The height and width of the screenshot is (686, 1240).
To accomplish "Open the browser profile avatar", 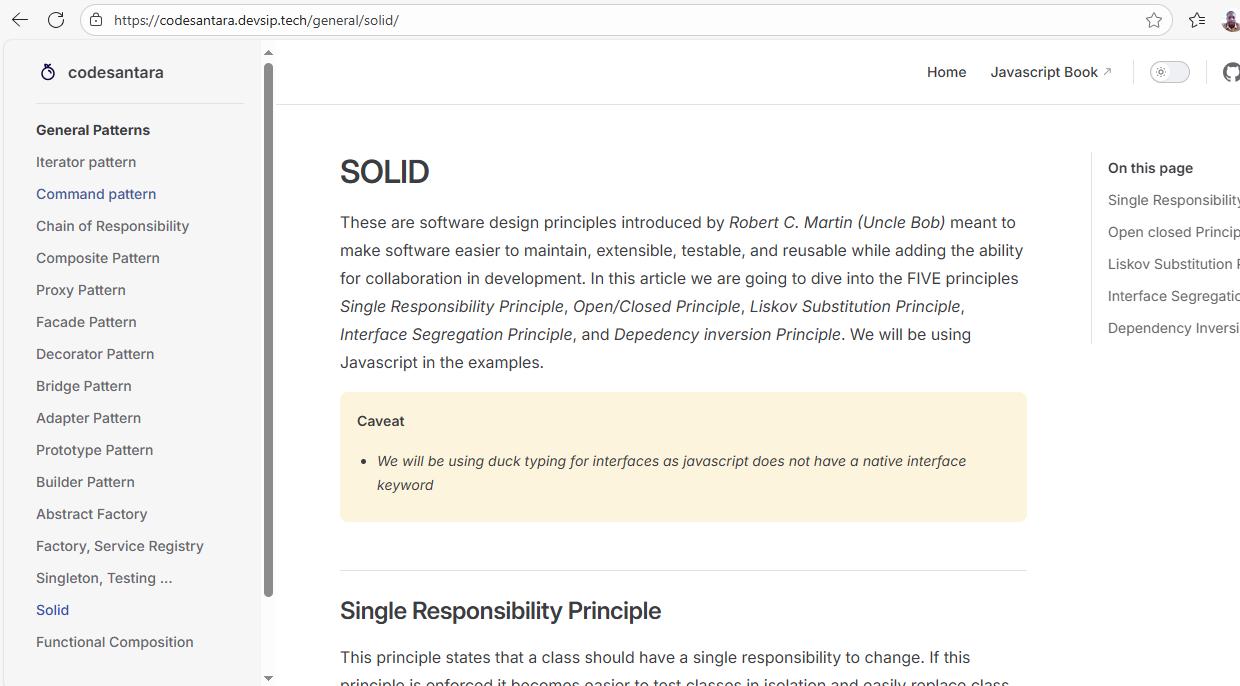I will 1231,20.
